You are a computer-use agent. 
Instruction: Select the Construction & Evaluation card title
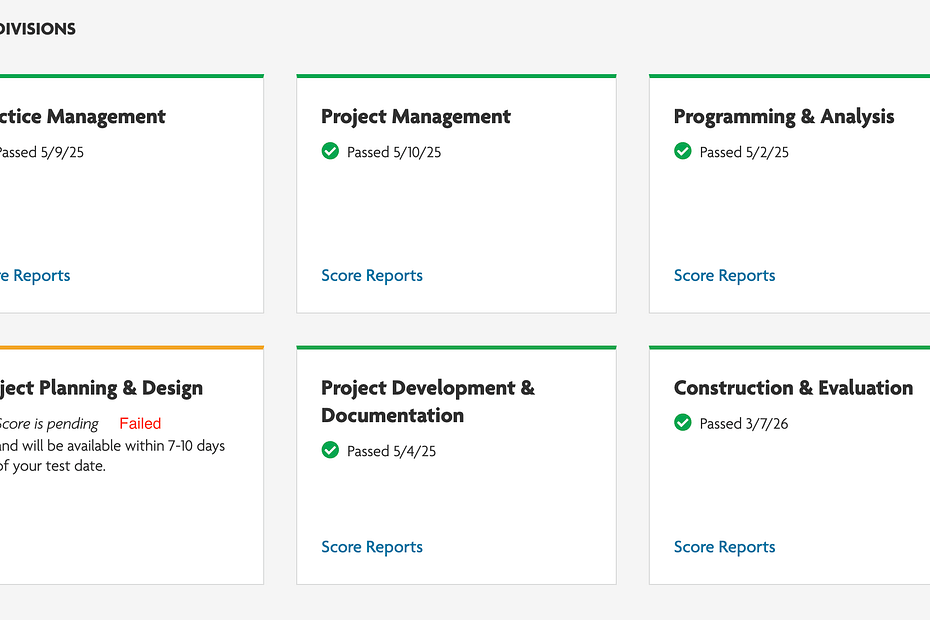(793, 388)
